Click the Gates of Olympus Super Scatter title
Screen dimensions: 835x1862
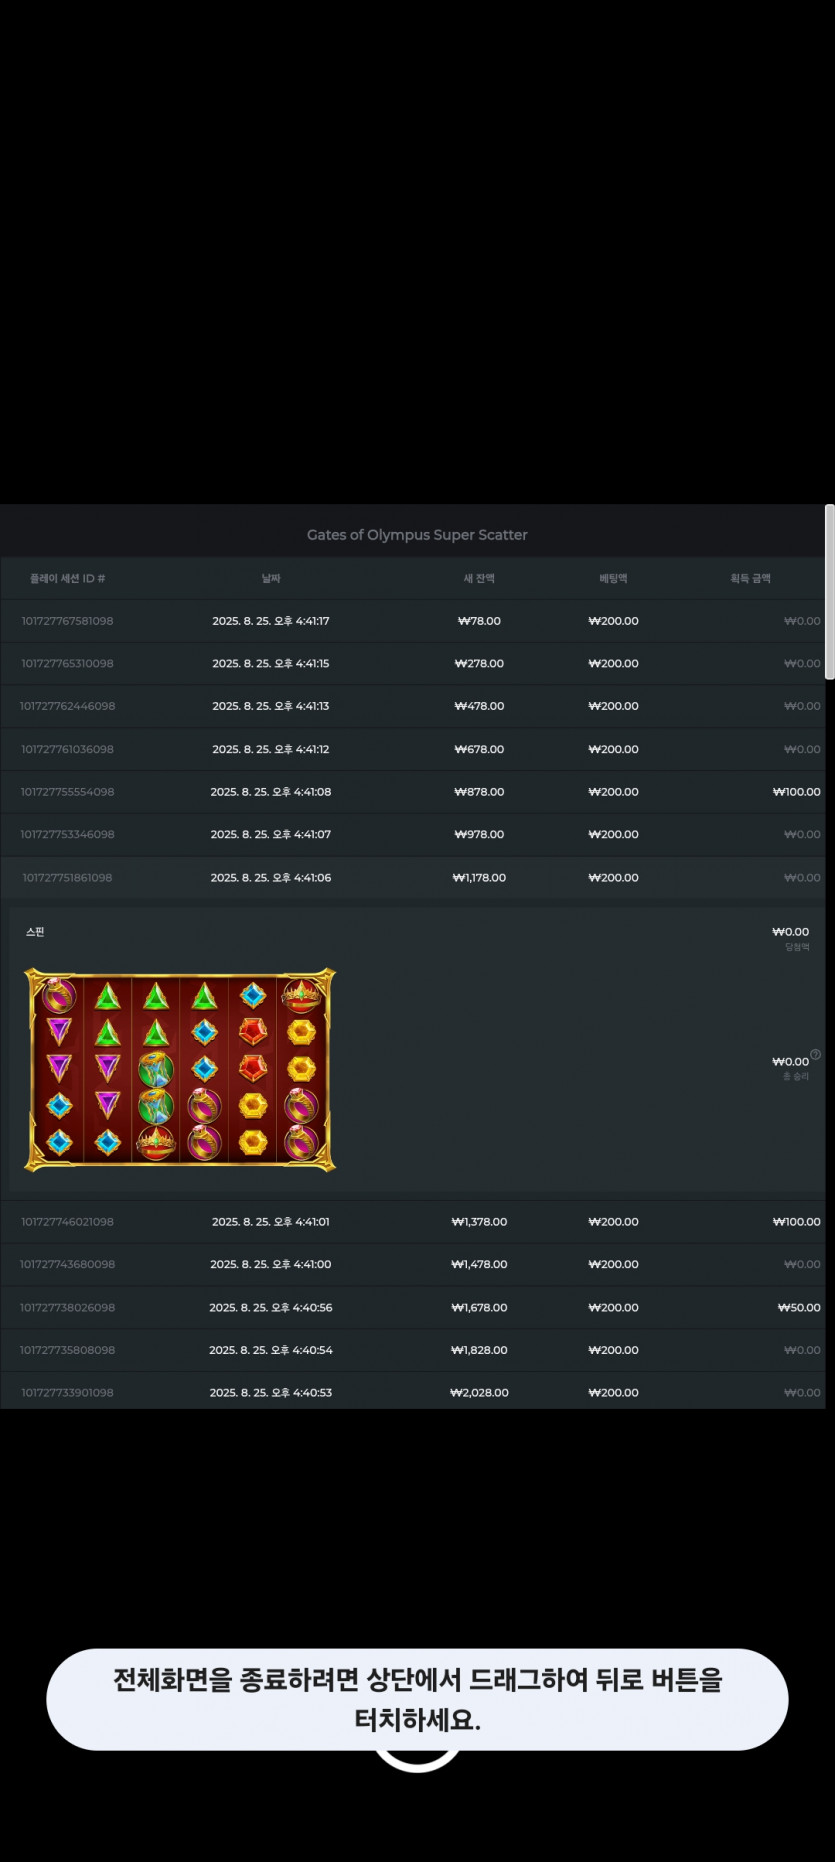coord(417,535)
